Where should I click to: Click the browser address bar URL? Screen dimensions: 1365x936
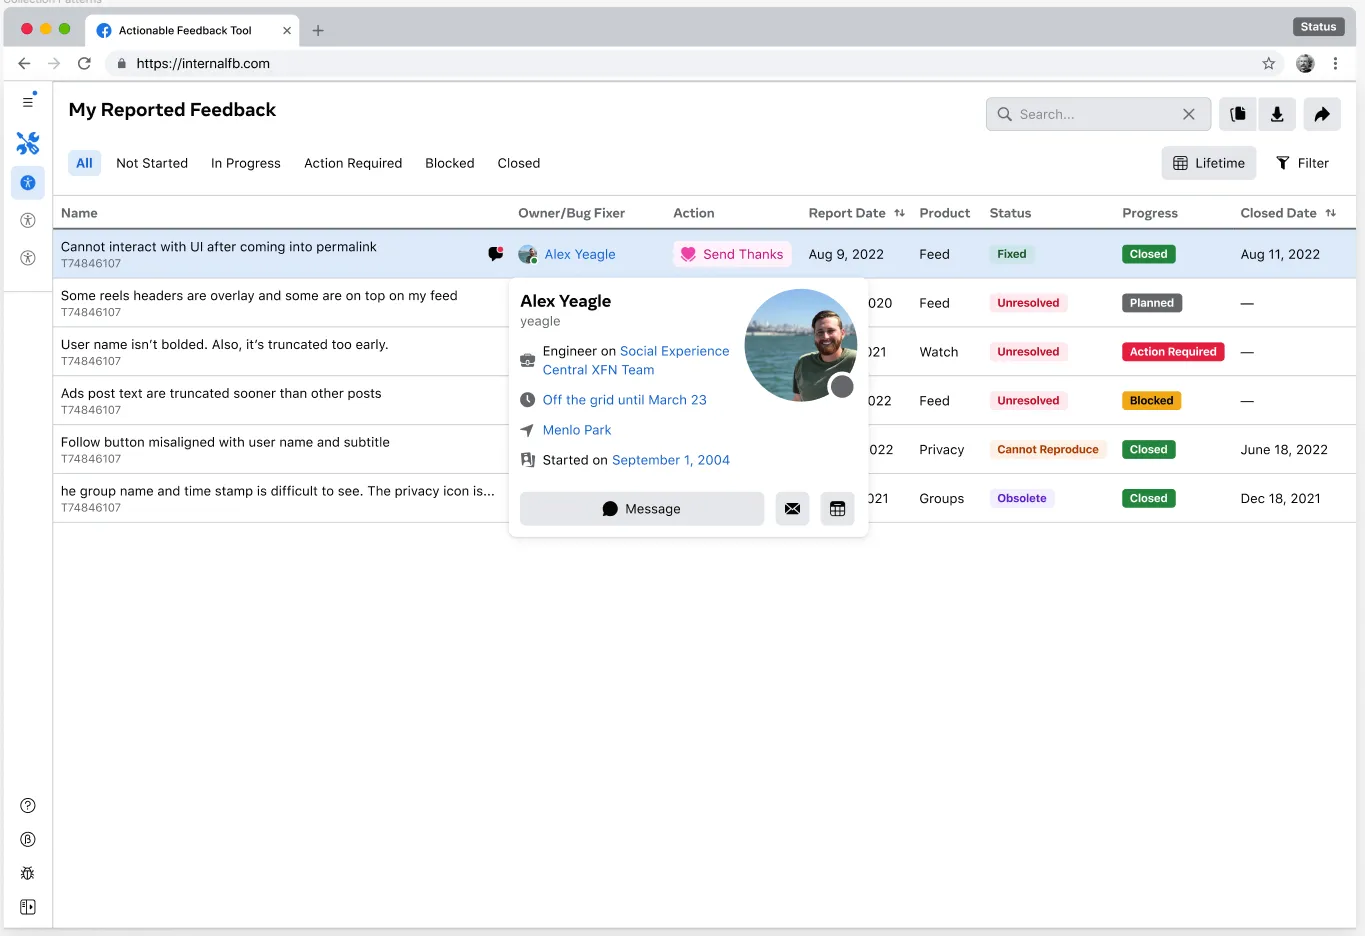pyautogui.click(x=203, y=63)
